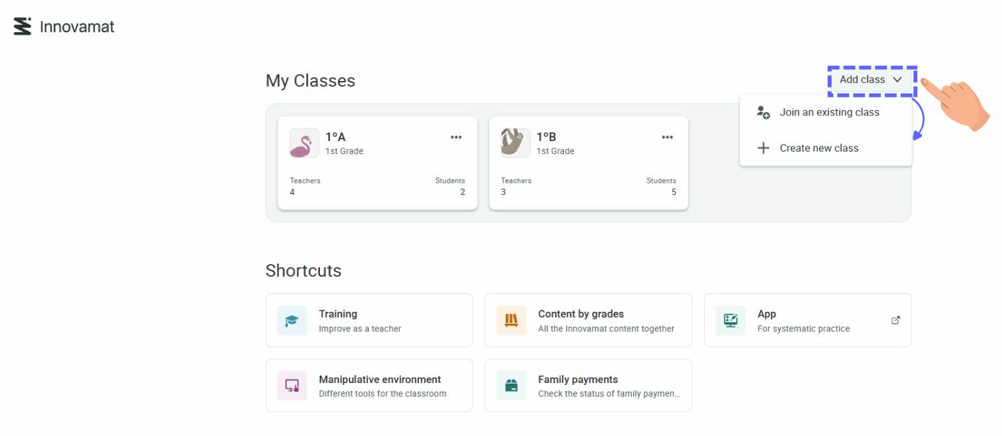The height and width of the screenshot is (436, 1002).
Task: Click the Manipulative environment screen icon
Action: 292,386
